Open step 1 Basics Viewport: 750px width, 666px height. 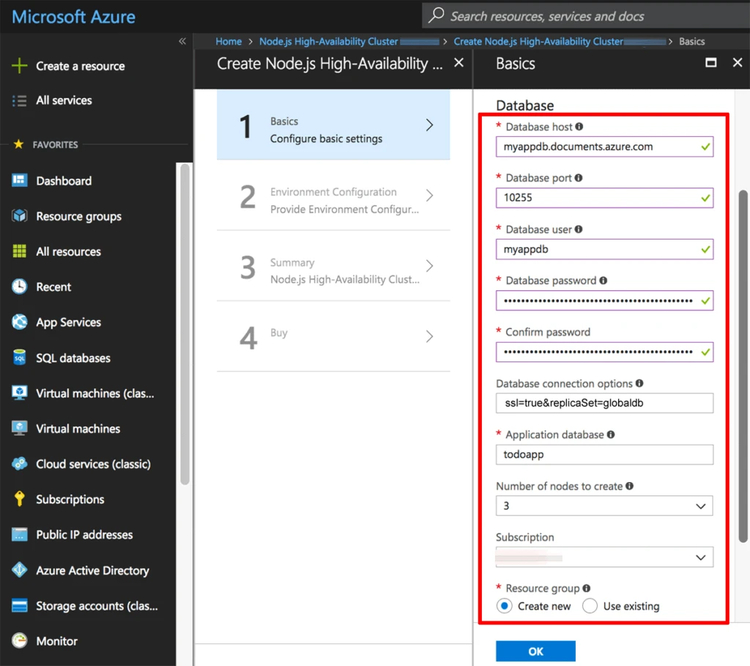point(333,125)
